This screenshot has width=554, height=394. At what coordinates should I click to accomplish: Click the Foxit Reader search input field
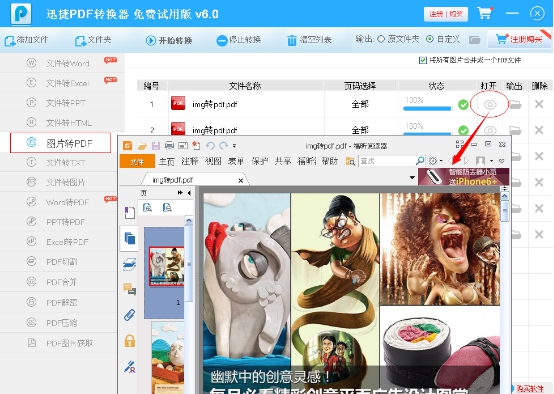pyautogui.click(x=387, y=161)
